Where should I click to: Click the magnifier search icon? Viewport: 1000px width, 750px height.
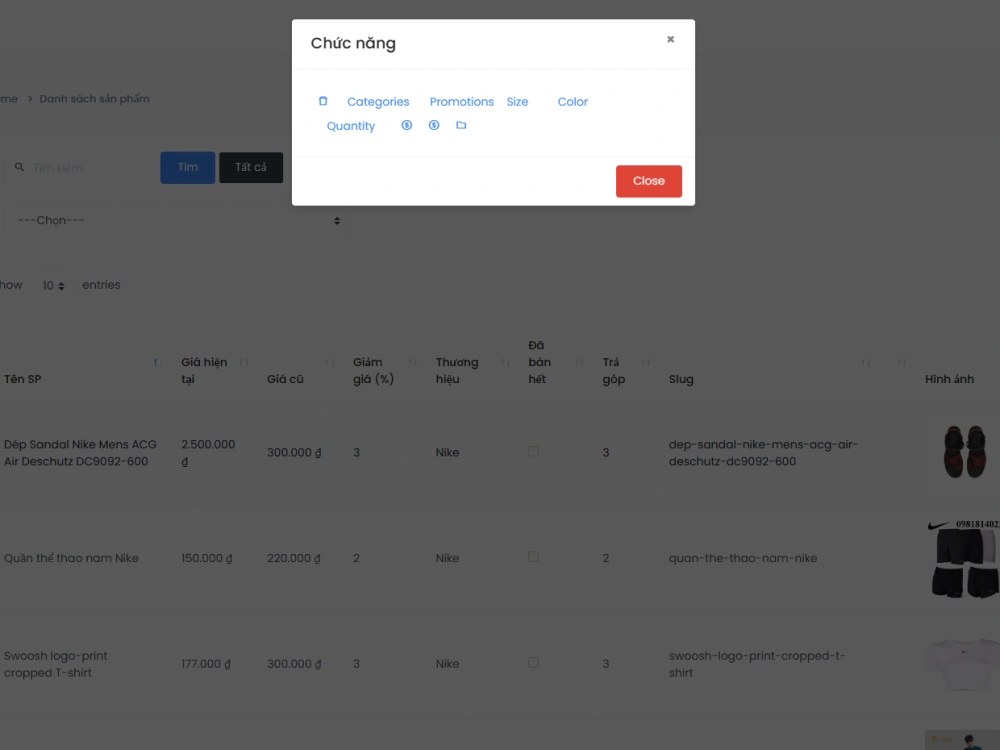[x=19, y=167]
